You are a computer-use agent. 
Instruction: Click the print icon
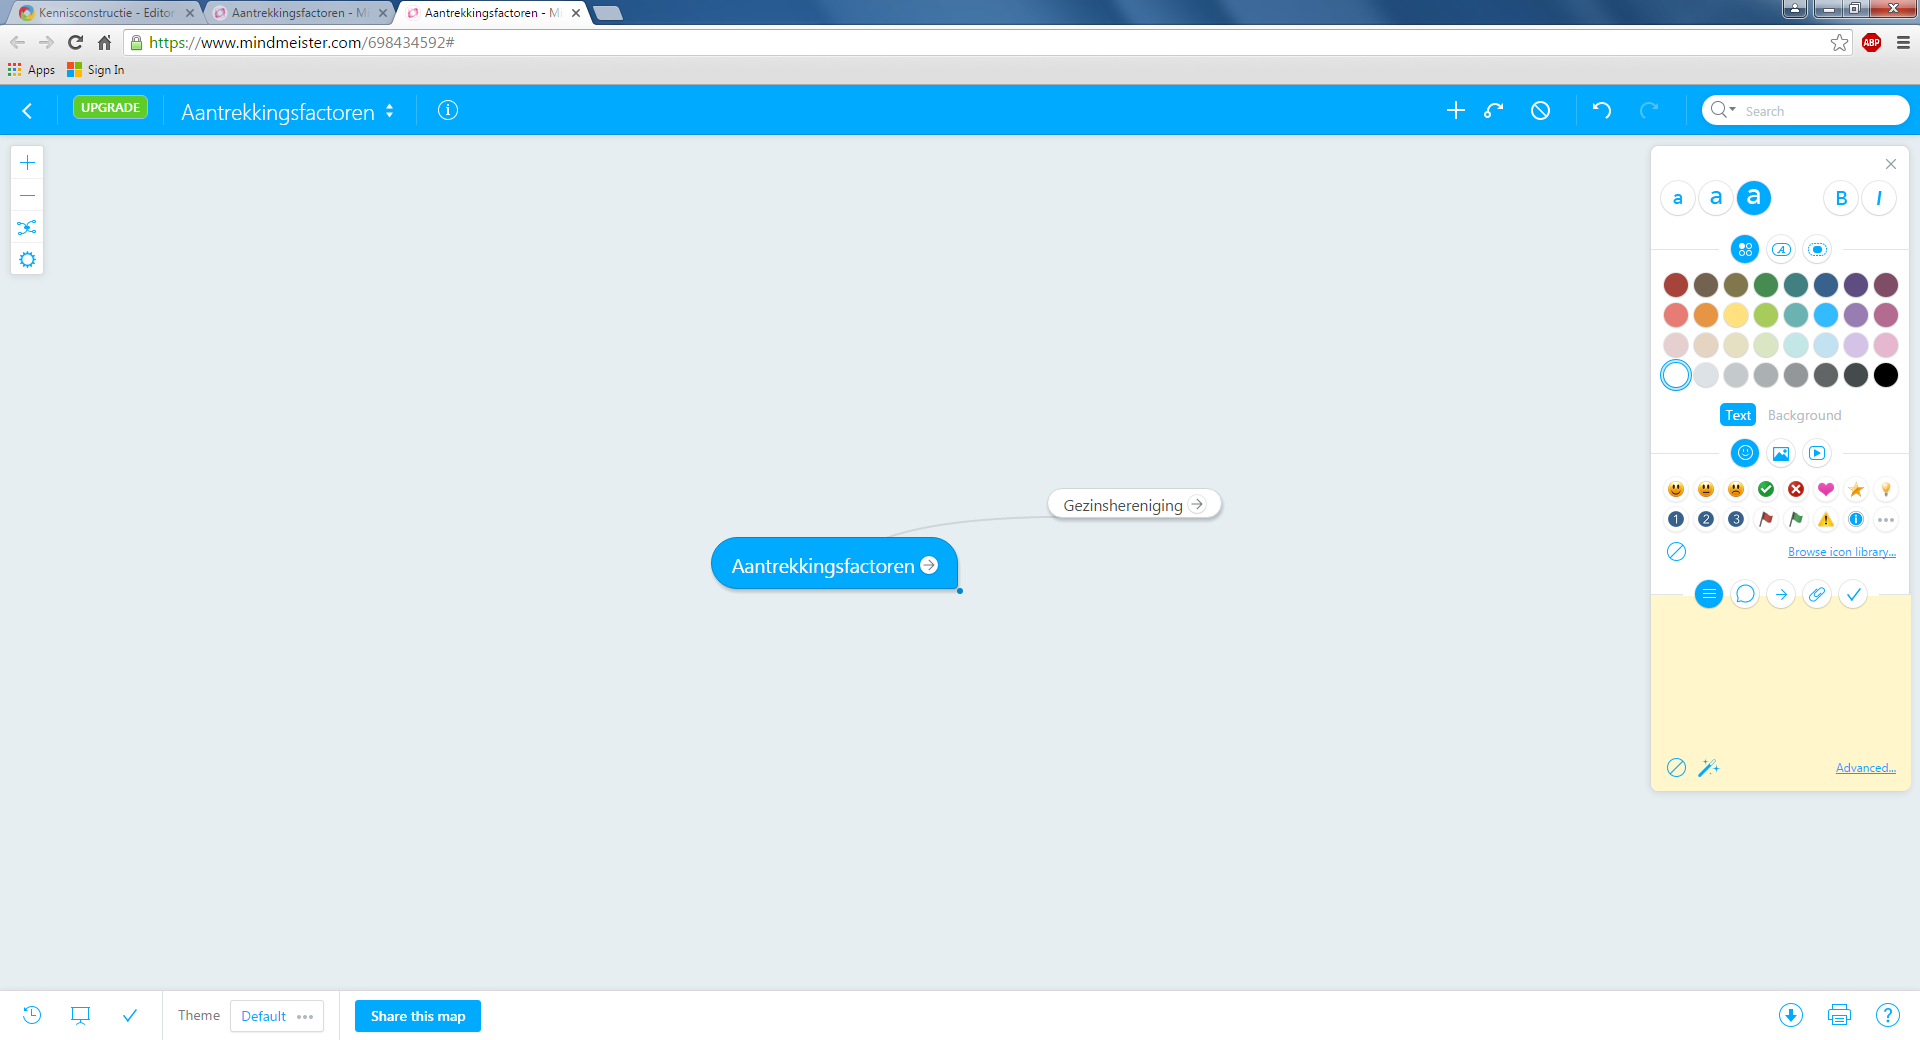click(1838, 1015)
